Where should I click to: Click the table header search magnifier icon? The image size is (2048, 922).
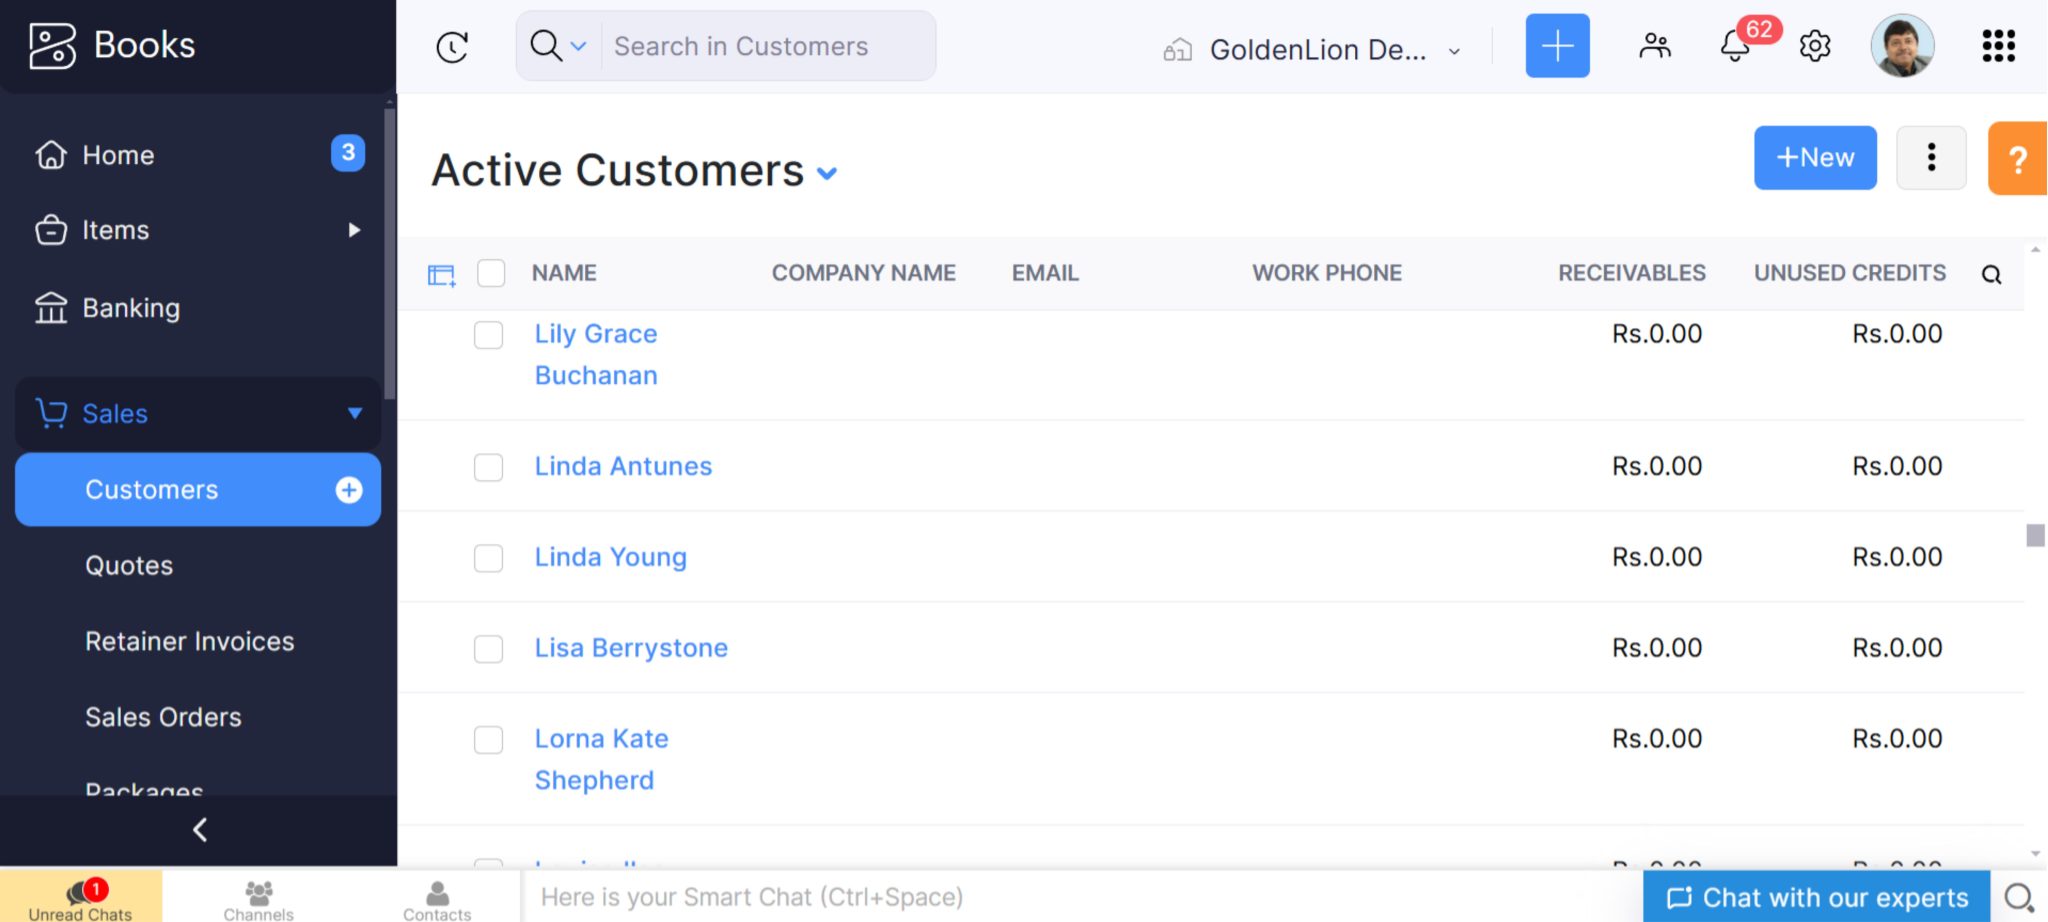1991,275
